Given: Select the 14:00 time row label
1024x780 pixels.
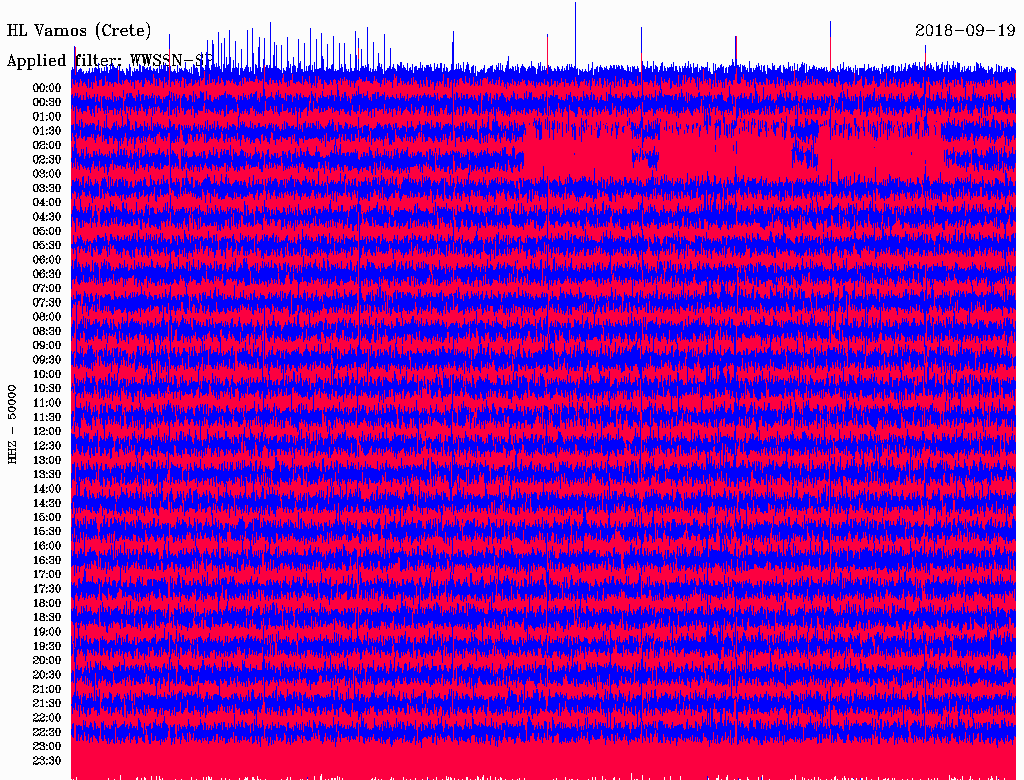Looking at the screenshot, I should coord(47,489).
